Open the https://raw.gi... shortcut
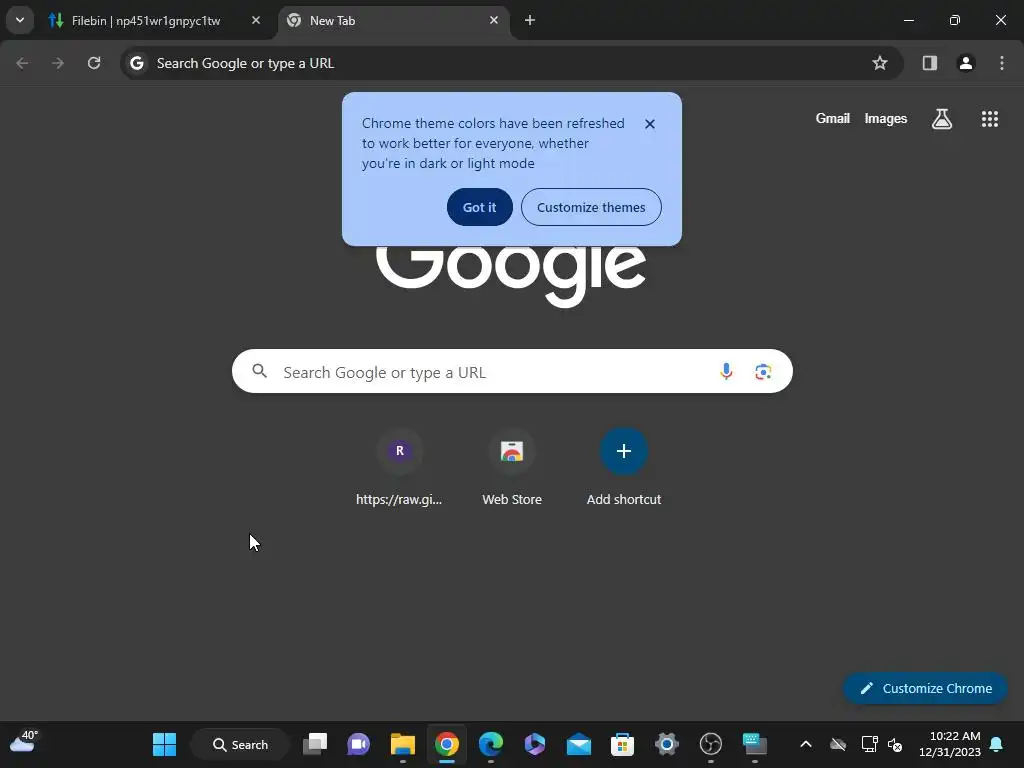The height and width of the screenshot is (768, 1024). 399,468
